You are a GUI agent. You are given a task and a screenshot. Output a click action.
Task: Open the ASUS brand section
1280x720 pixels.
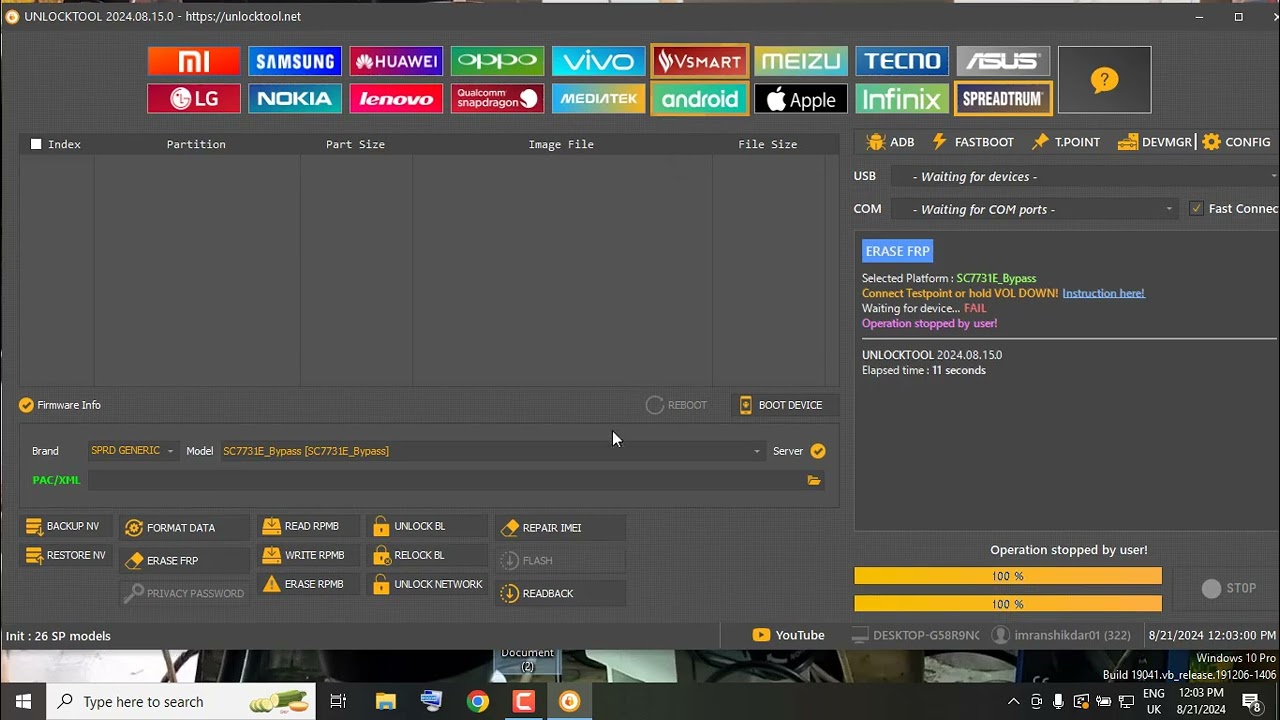click(x=1003, y=61)
